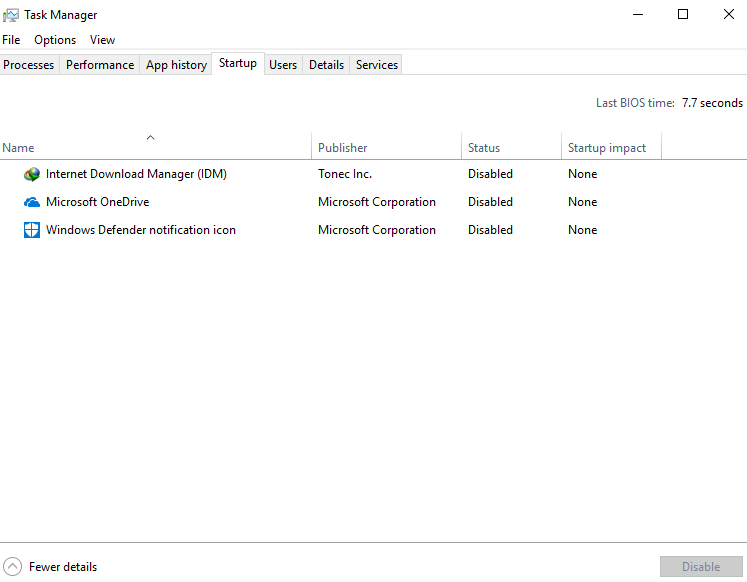The width and height of the screenshot is (747, 582).
Task: Click None impact for Microsoft OneDrive
Action: coord(582,202)
